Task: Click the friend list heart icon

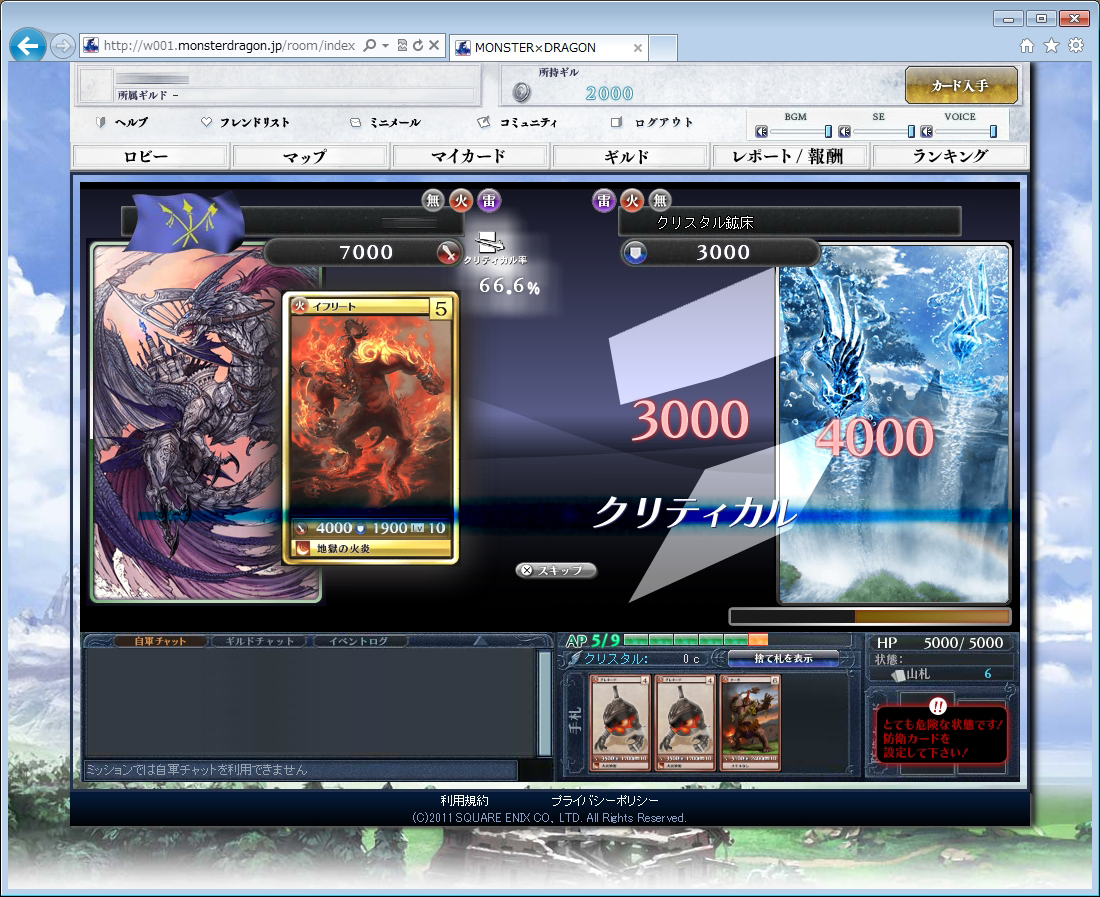Action: 206,122
